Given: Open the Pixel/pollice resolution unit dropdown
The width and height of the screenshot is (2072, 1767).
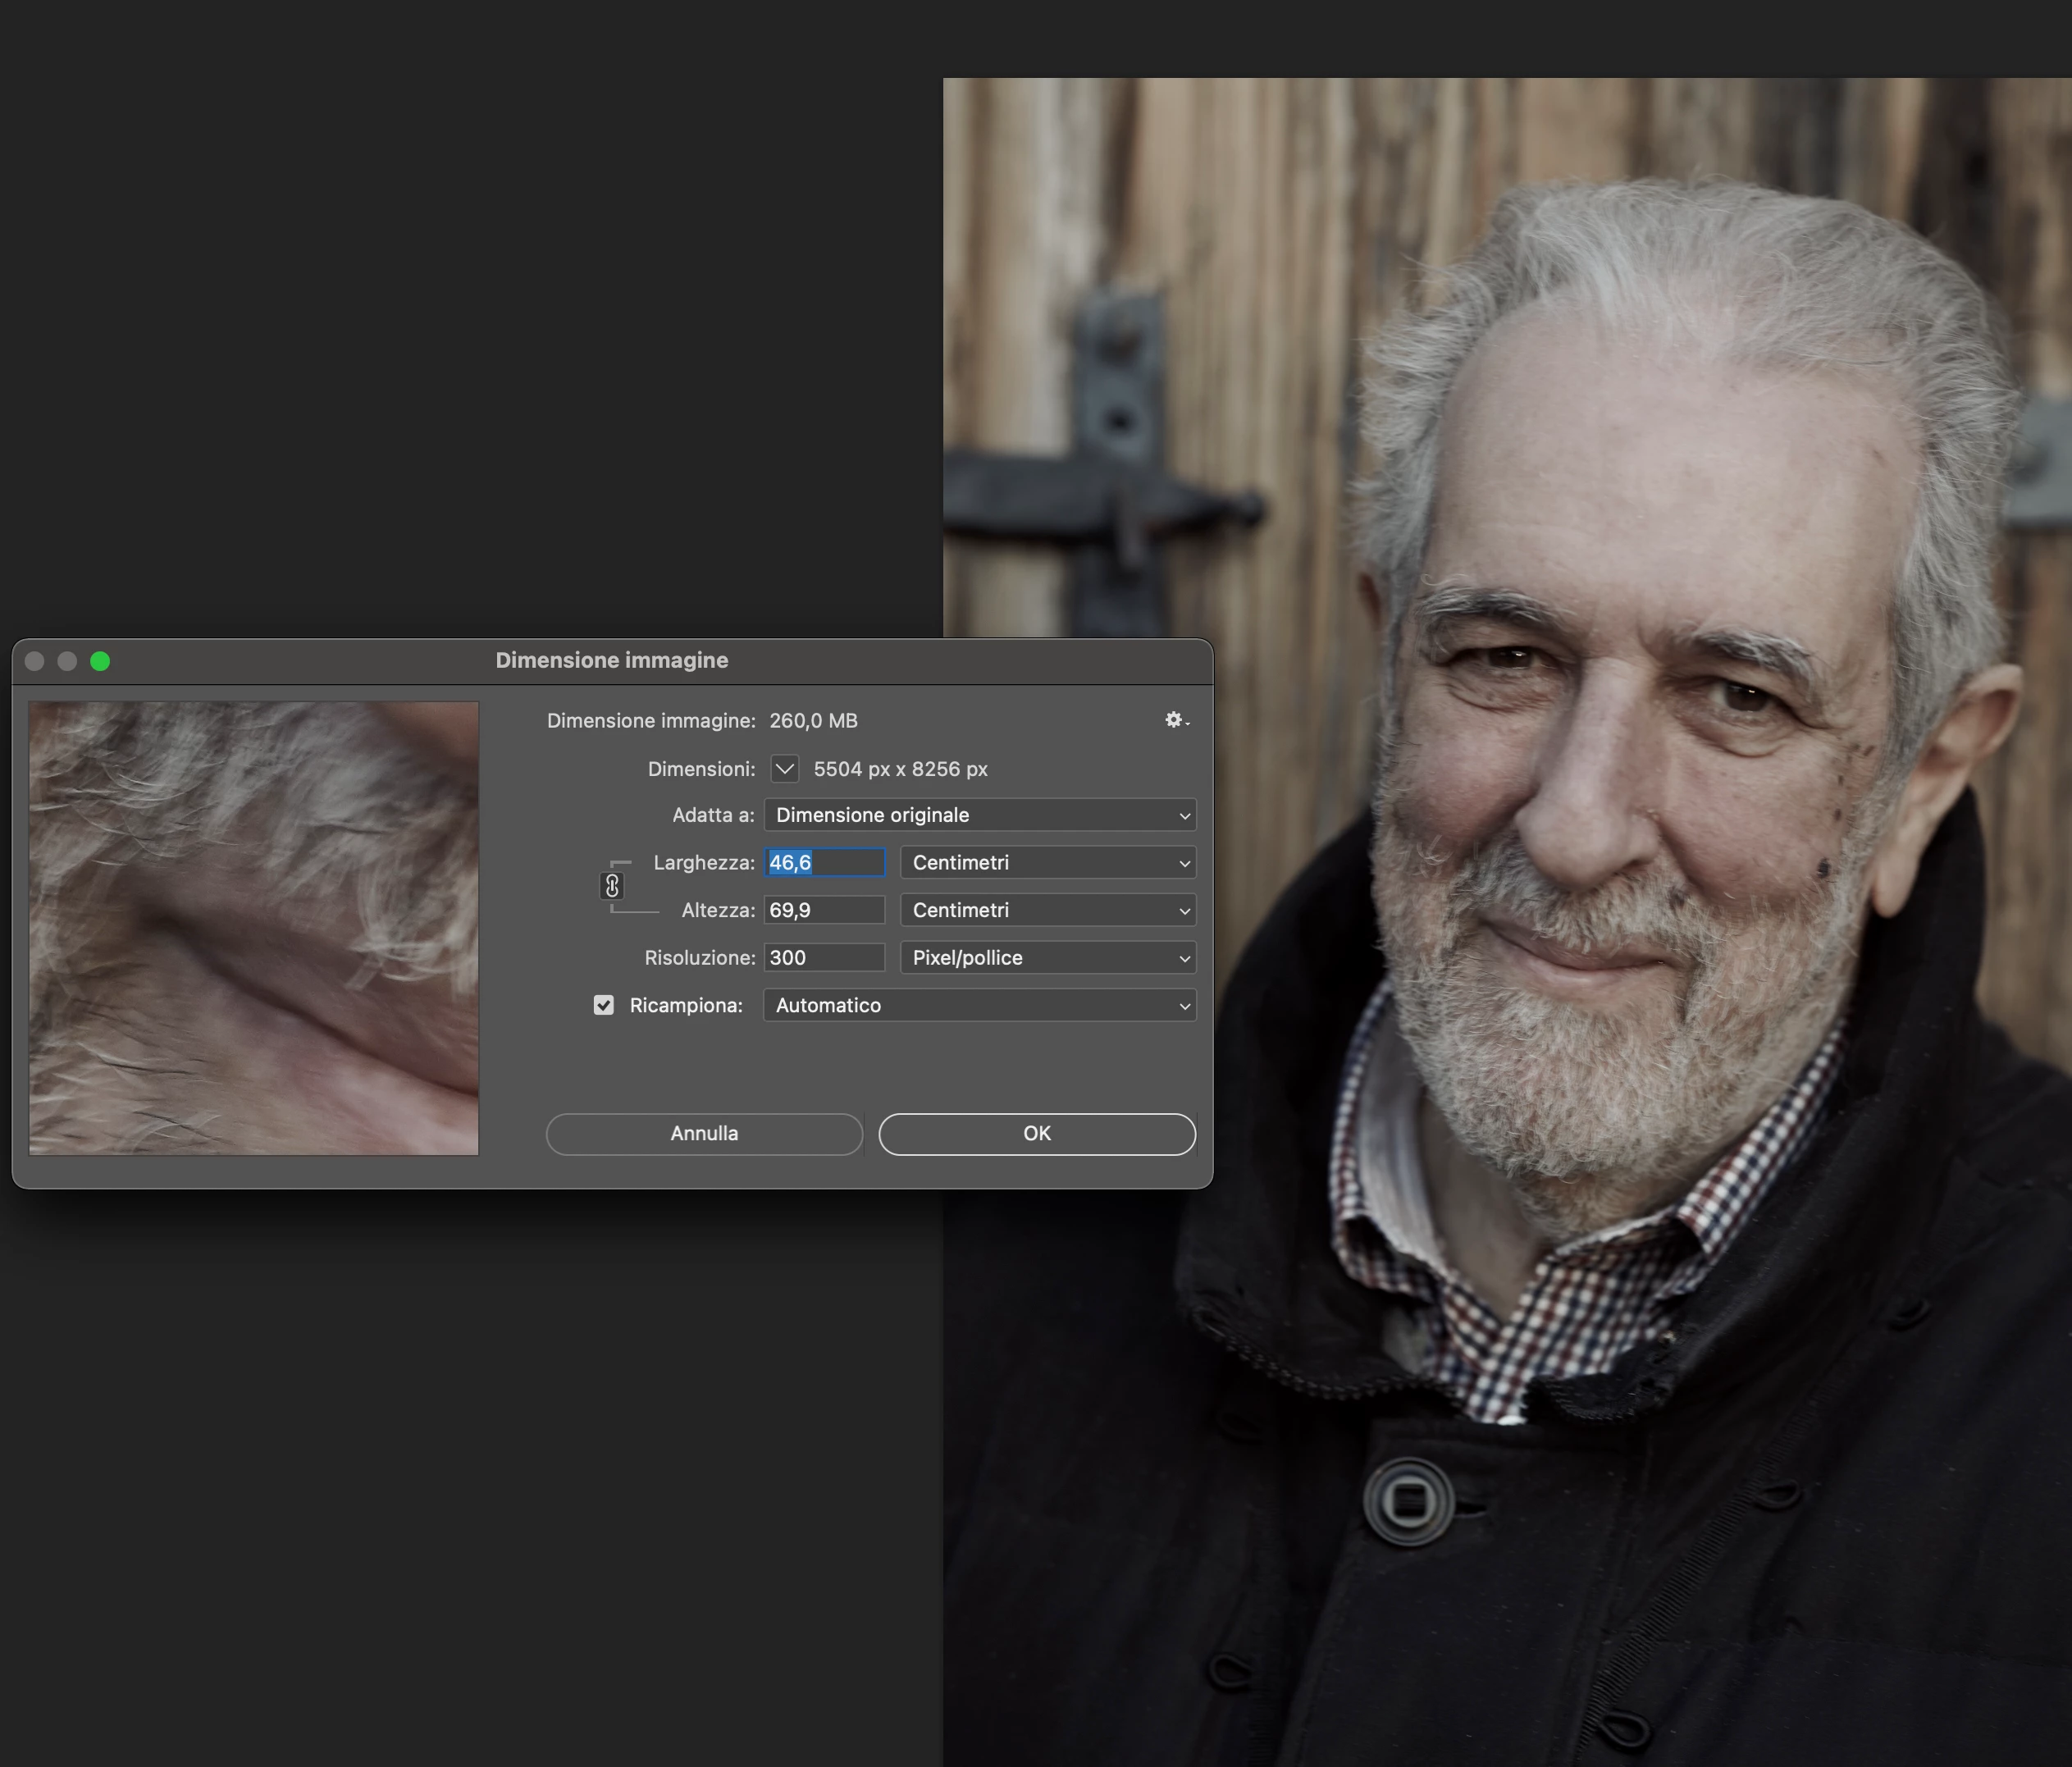Looking at the screenshot, I should point(1047,958).
